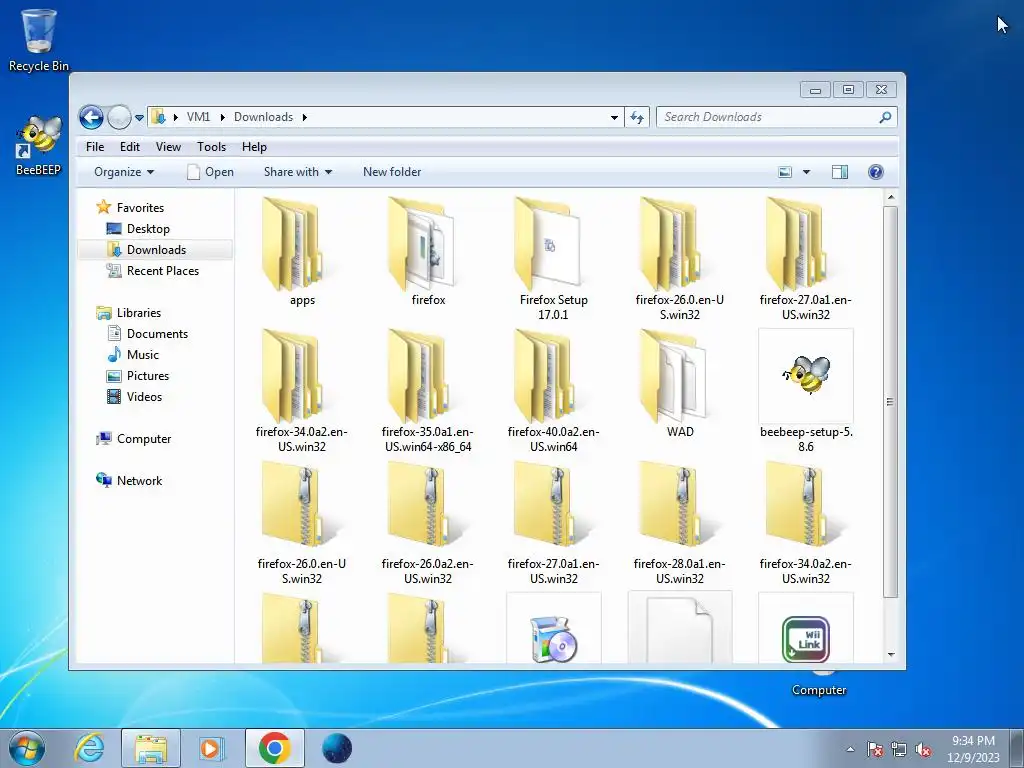Image resolution: width=1024 pixels, height=768 pixels.
Task: Click the scroll up arrow
Action: (x=891, y=197)
